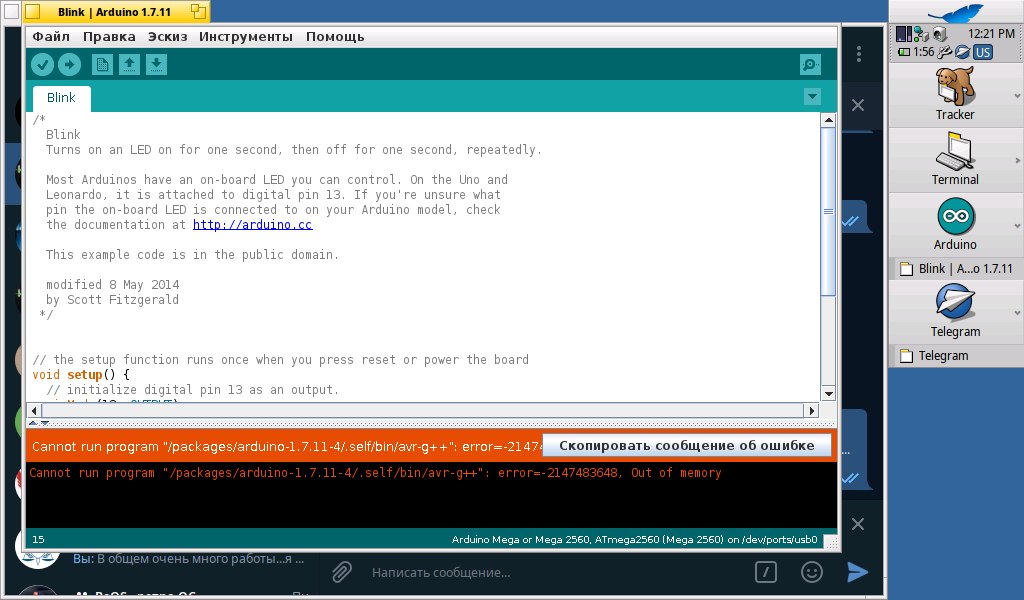Open Telegram emoji smiley picker

[812, 573]
